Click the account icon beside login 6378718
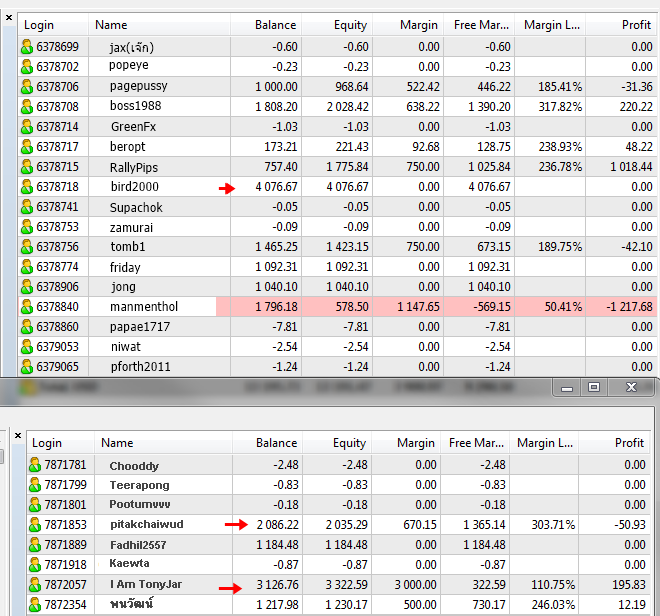The image size is (660, 616). pos(27,187)
